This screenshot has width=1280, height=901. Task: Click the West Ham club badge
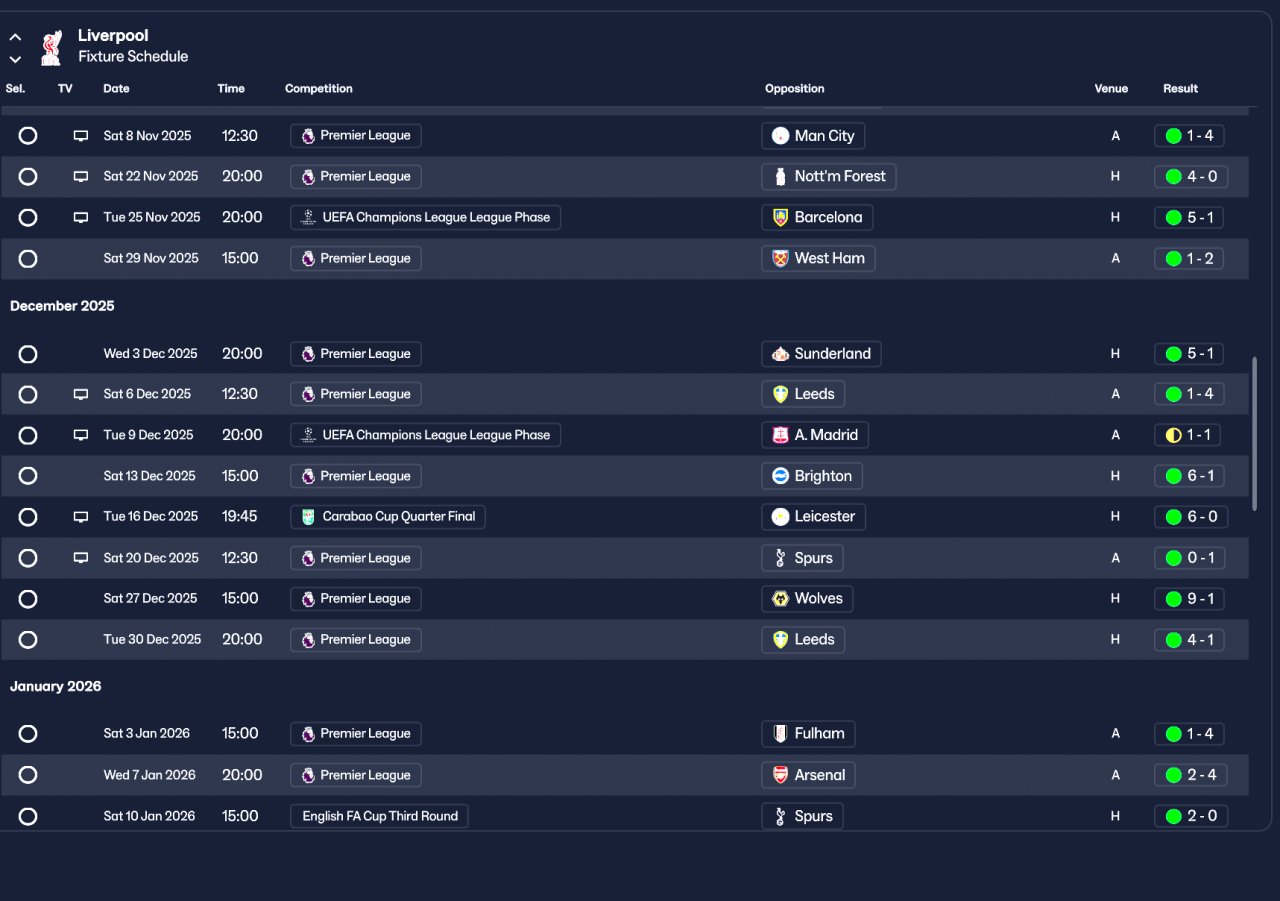(781, 258)
